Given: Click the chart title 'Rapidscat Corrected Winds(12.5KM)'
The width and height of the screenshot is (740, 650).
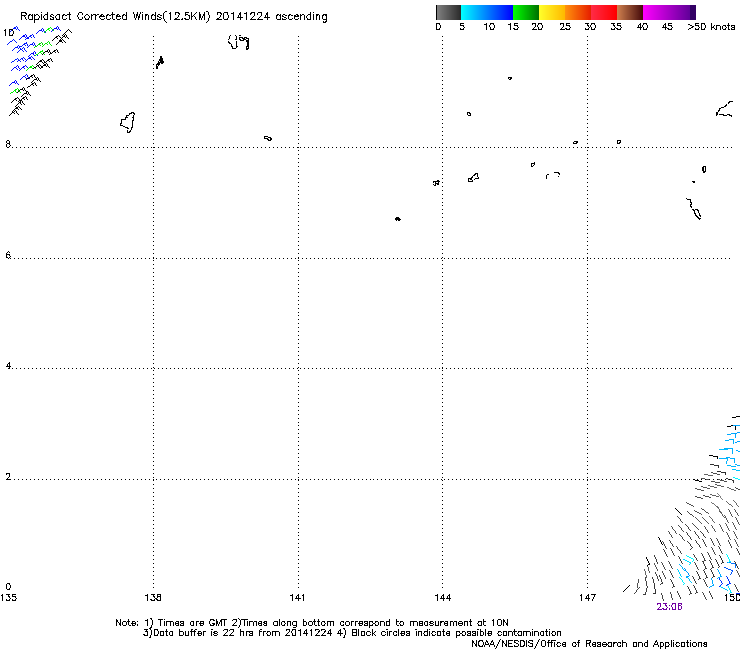Looking at the screenshot, I should point(115,17).
